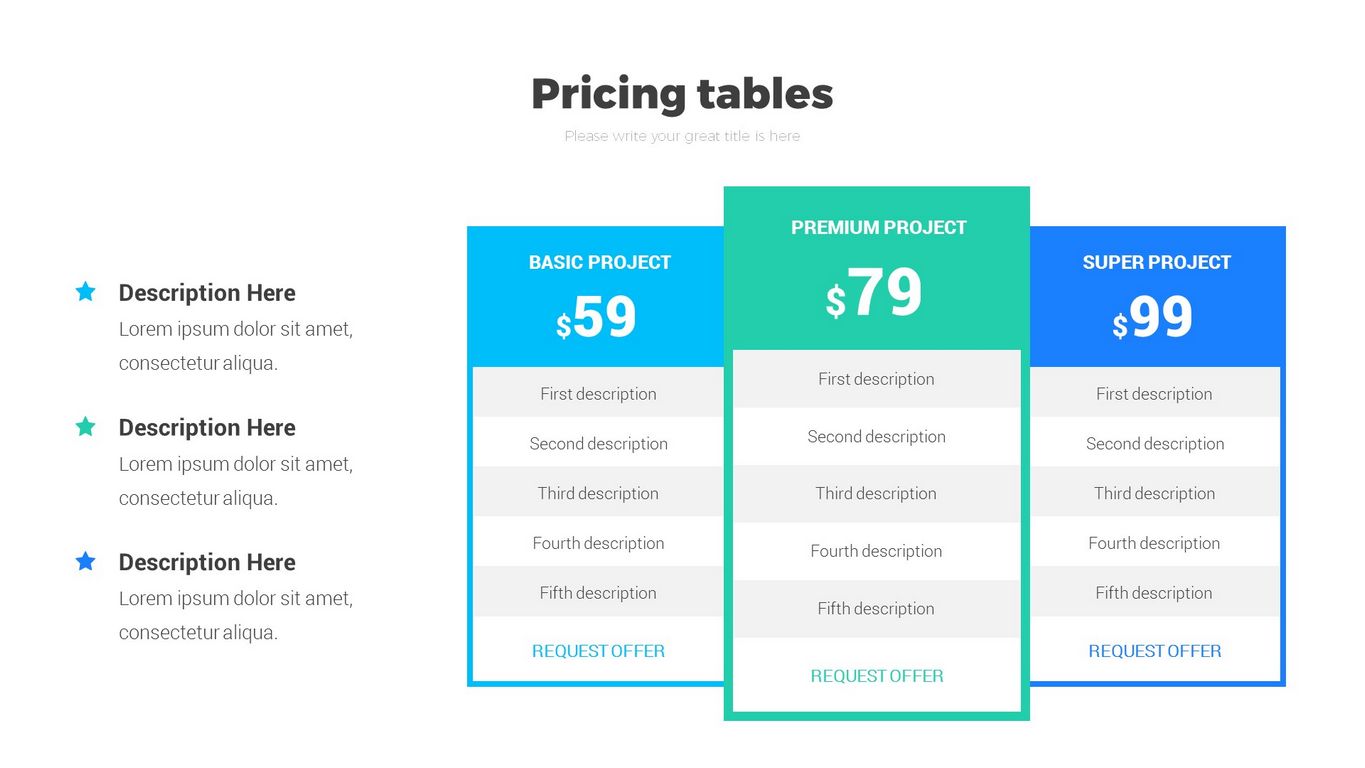
Task: Click First description in the Basic column
Action: [598, 394]
